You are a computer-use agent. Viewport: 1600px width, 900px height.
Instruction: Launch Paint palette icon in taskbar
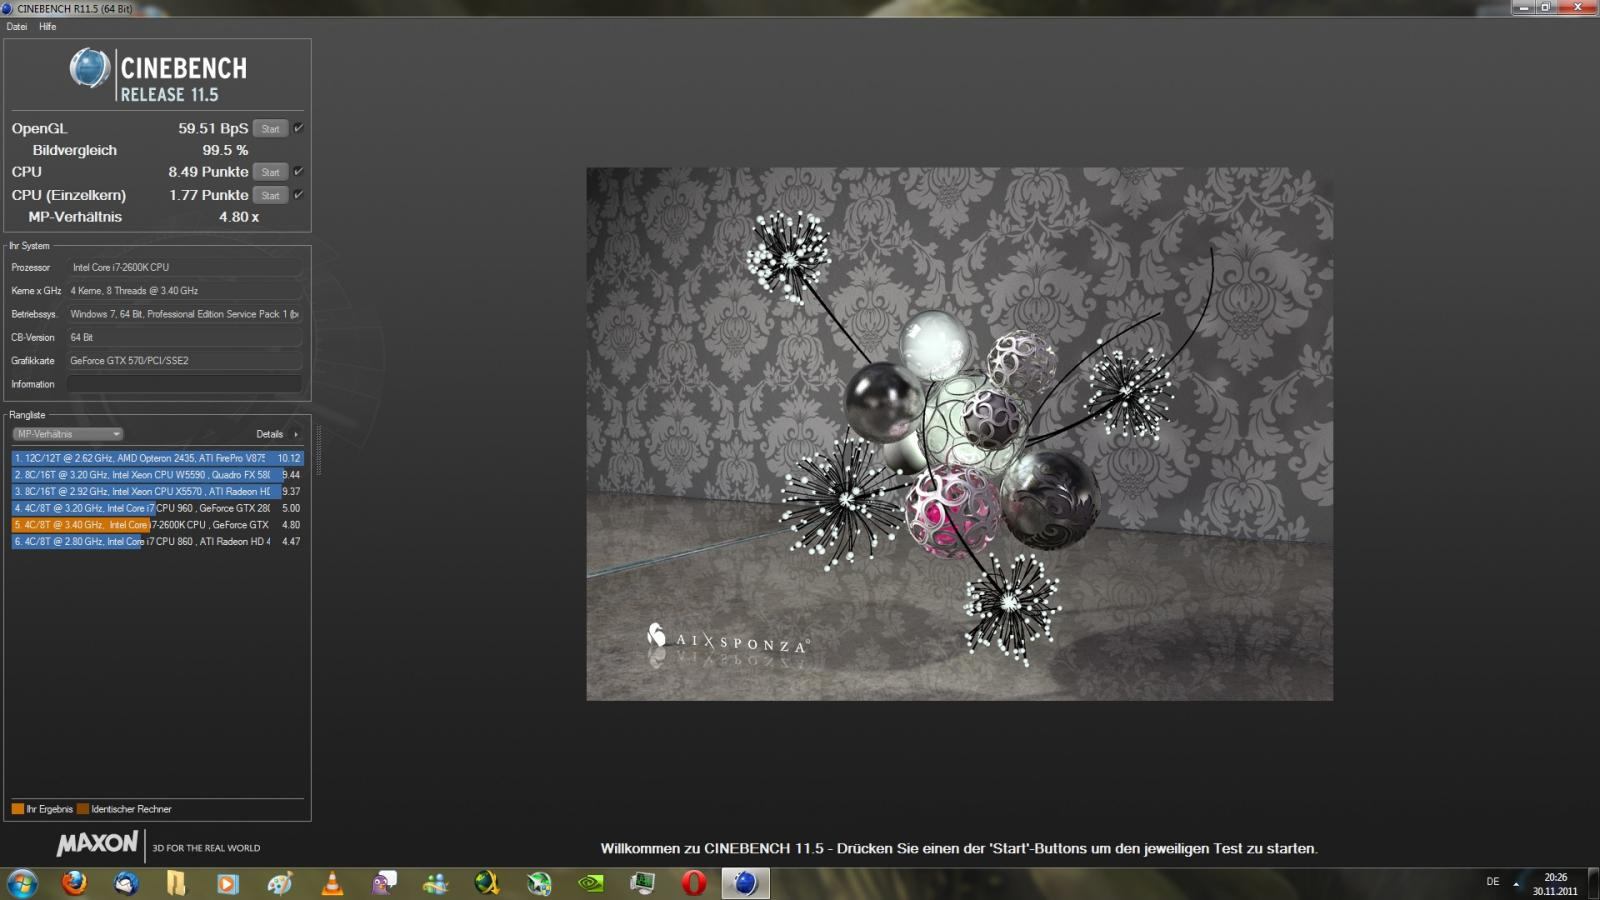coord(281,883)
